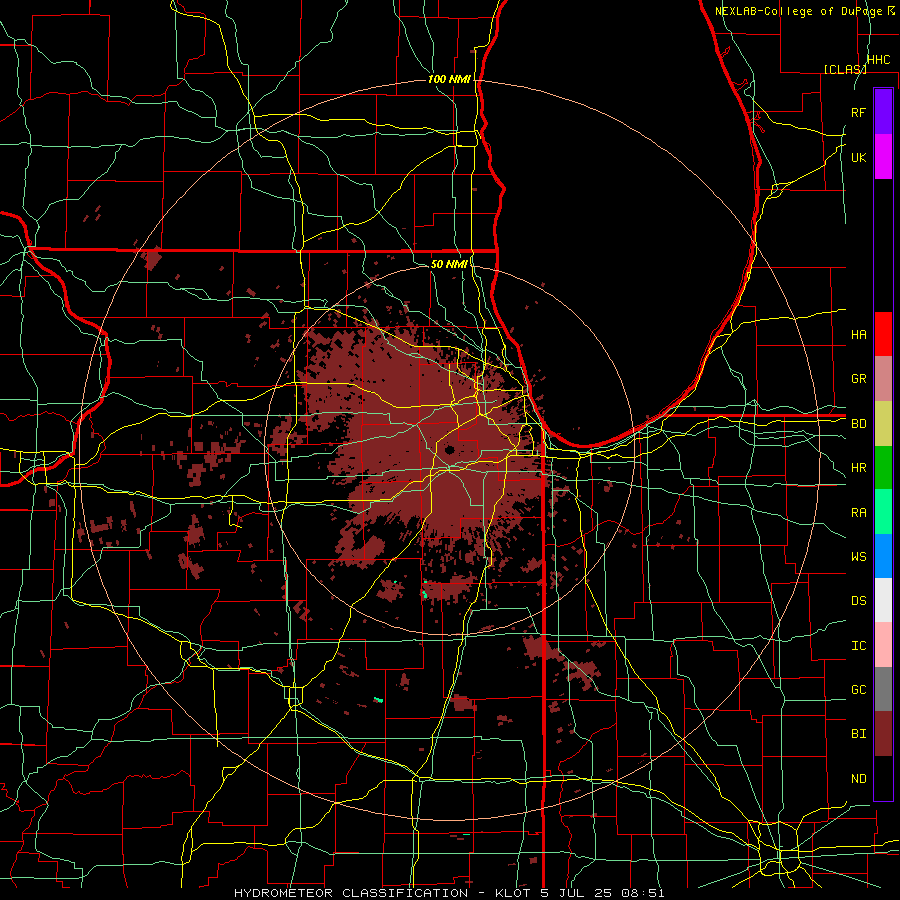Click the HA red legend swatch
The image size is (900, 900).
(883, 334)
